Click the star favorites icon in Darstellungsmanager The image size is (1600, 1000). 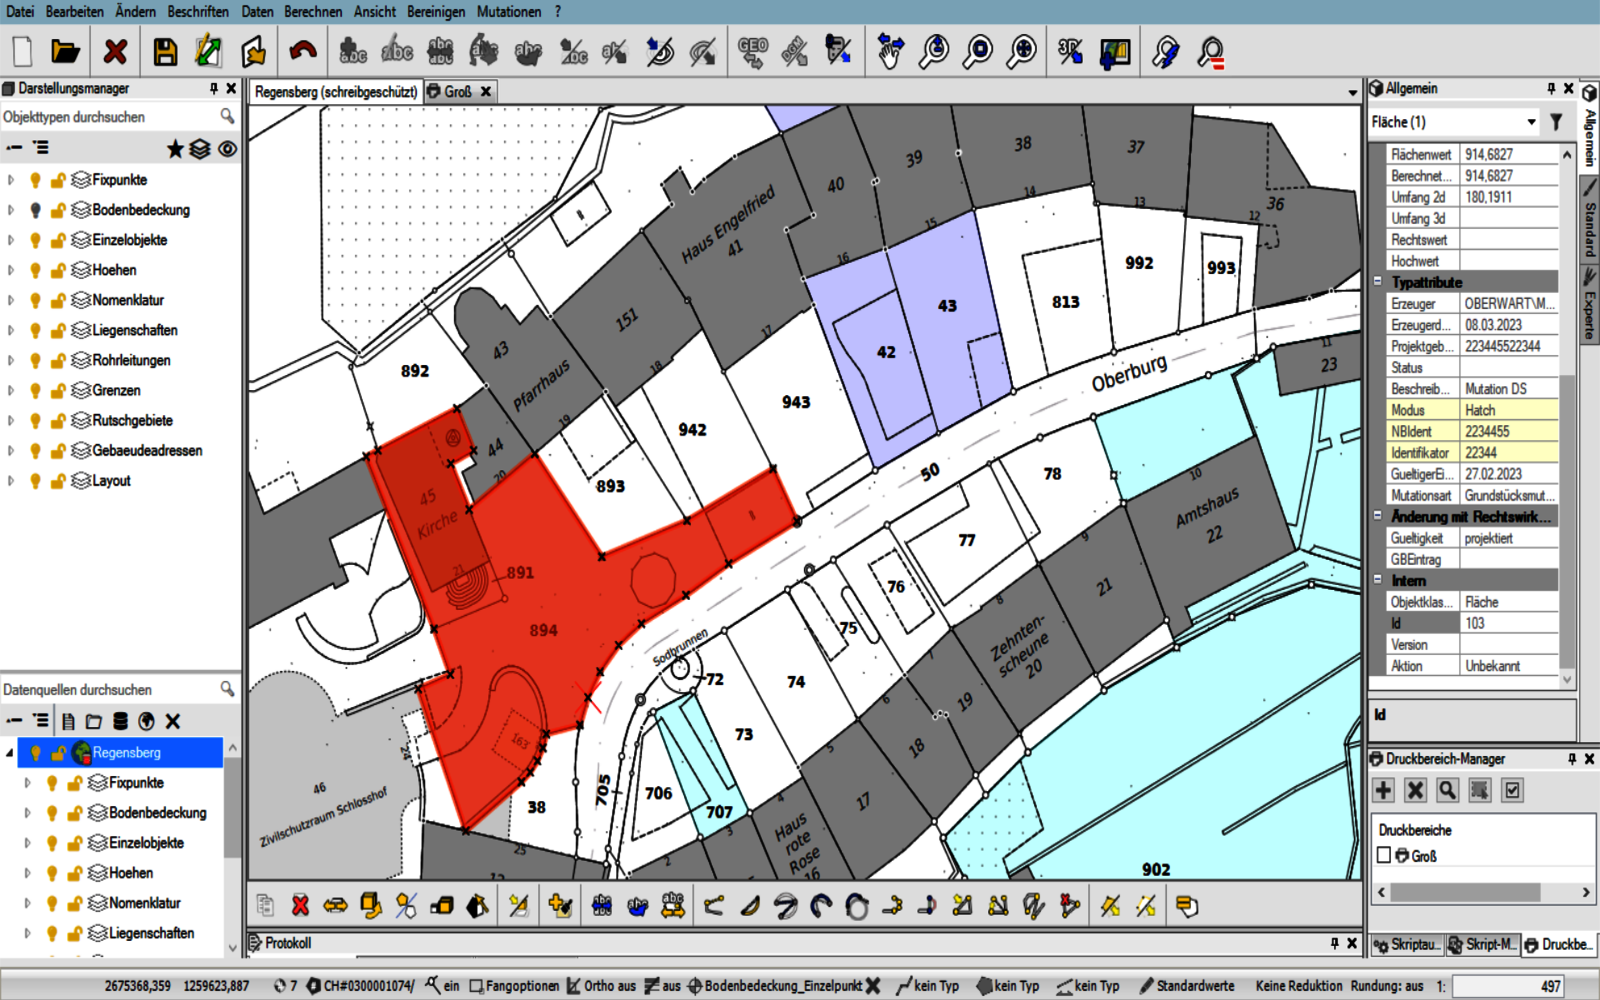coord(175,149)
